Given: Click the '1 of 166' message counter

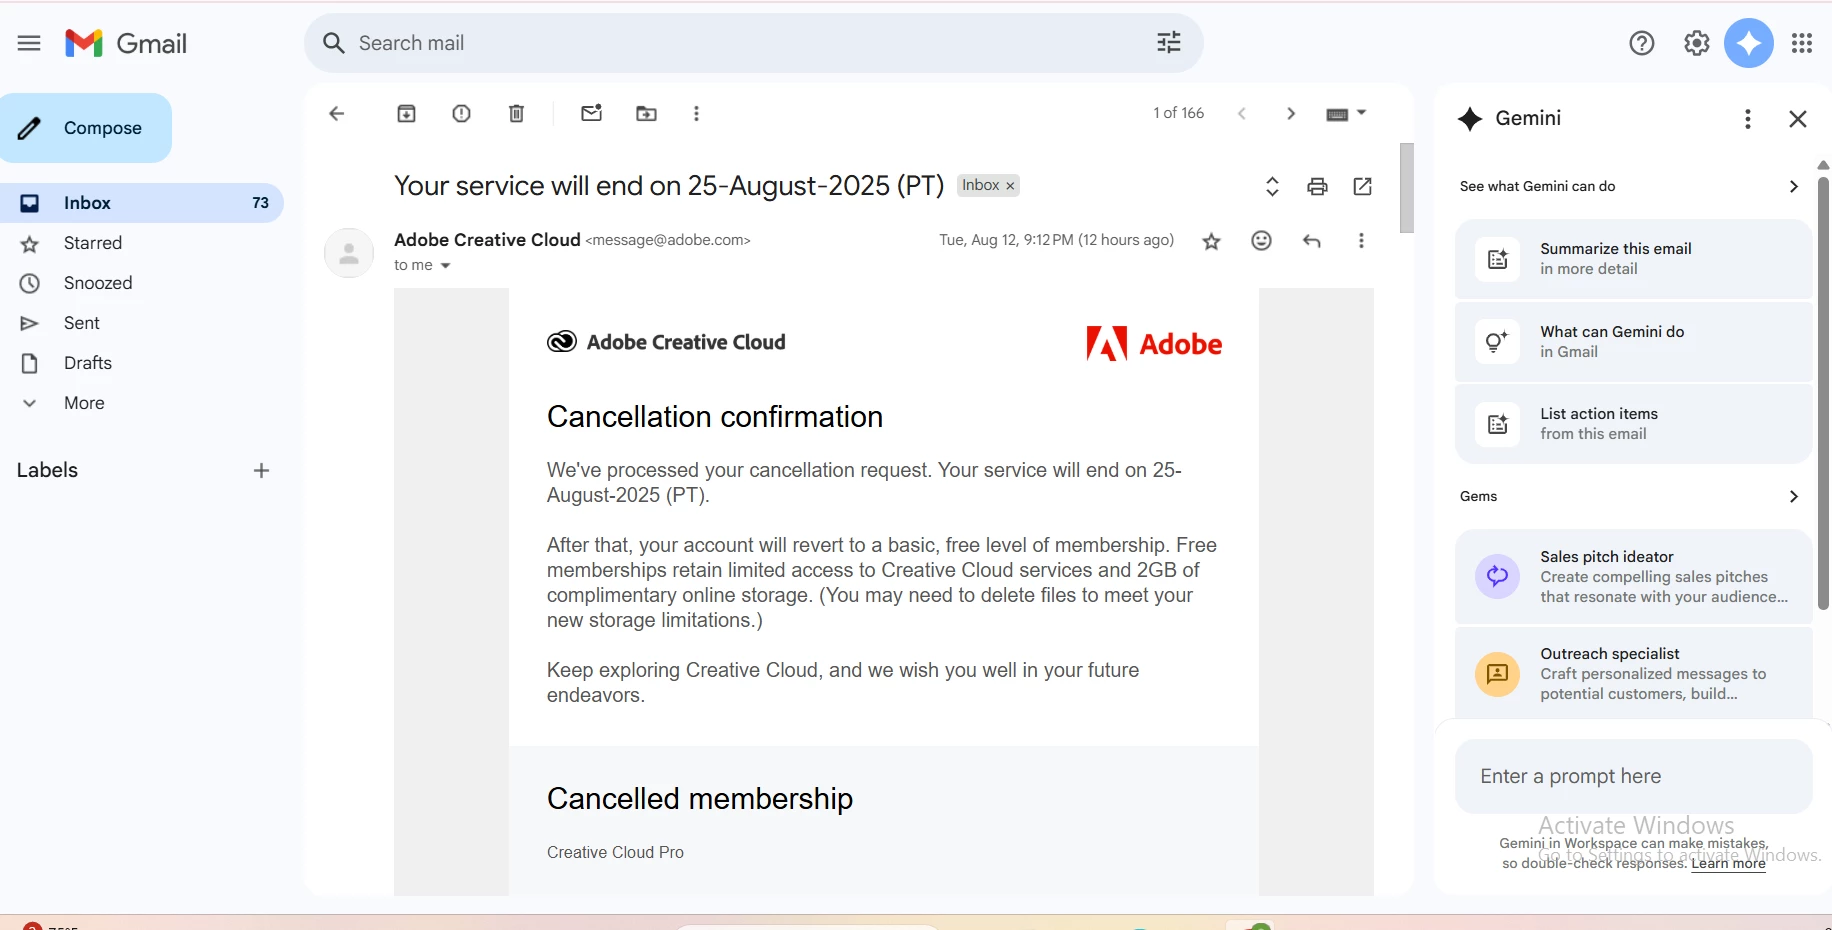Looking at the screenshot, I should click(1178, 113).
